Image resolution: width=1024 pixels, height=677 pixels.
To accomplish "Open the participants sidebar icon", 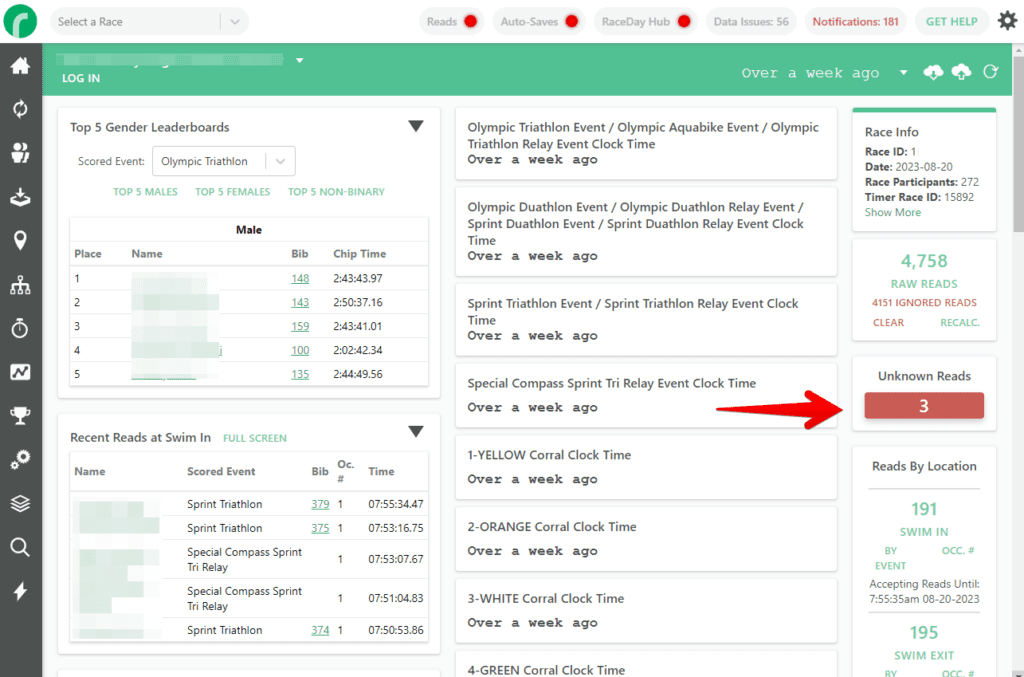I will coord(20,153).
